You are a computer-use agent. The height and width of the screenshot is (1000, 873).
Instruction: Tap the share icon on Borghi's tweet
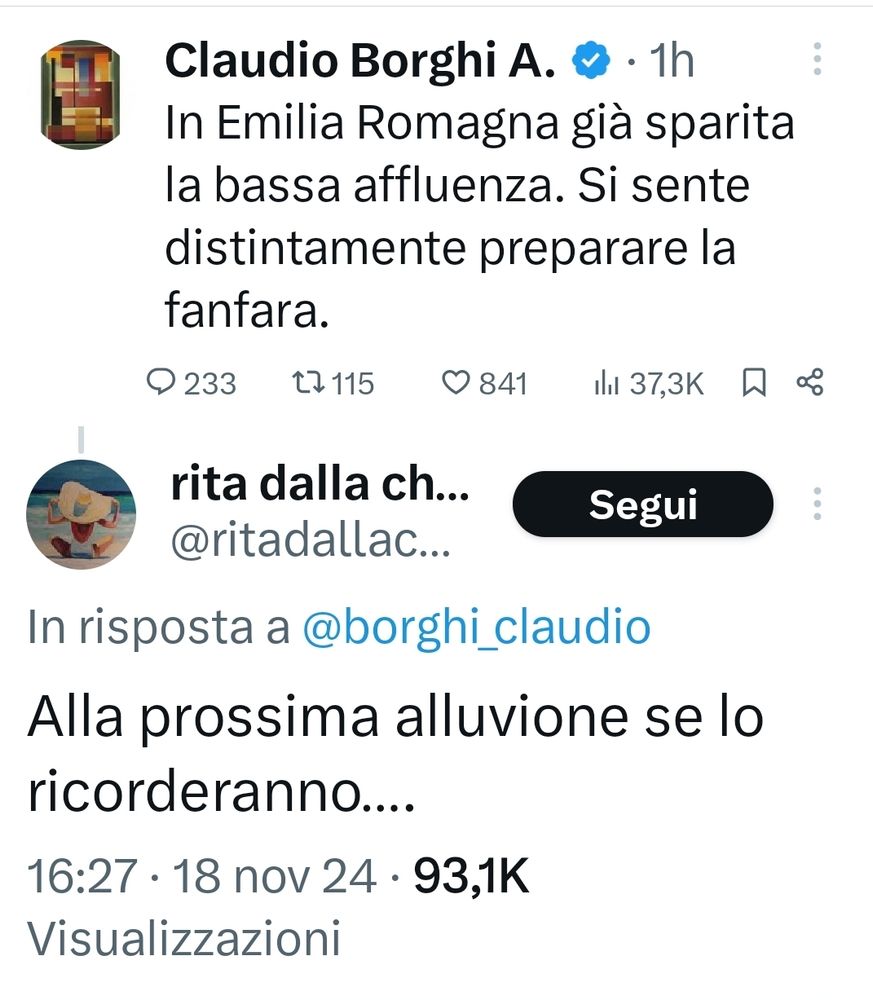point(810,382)
